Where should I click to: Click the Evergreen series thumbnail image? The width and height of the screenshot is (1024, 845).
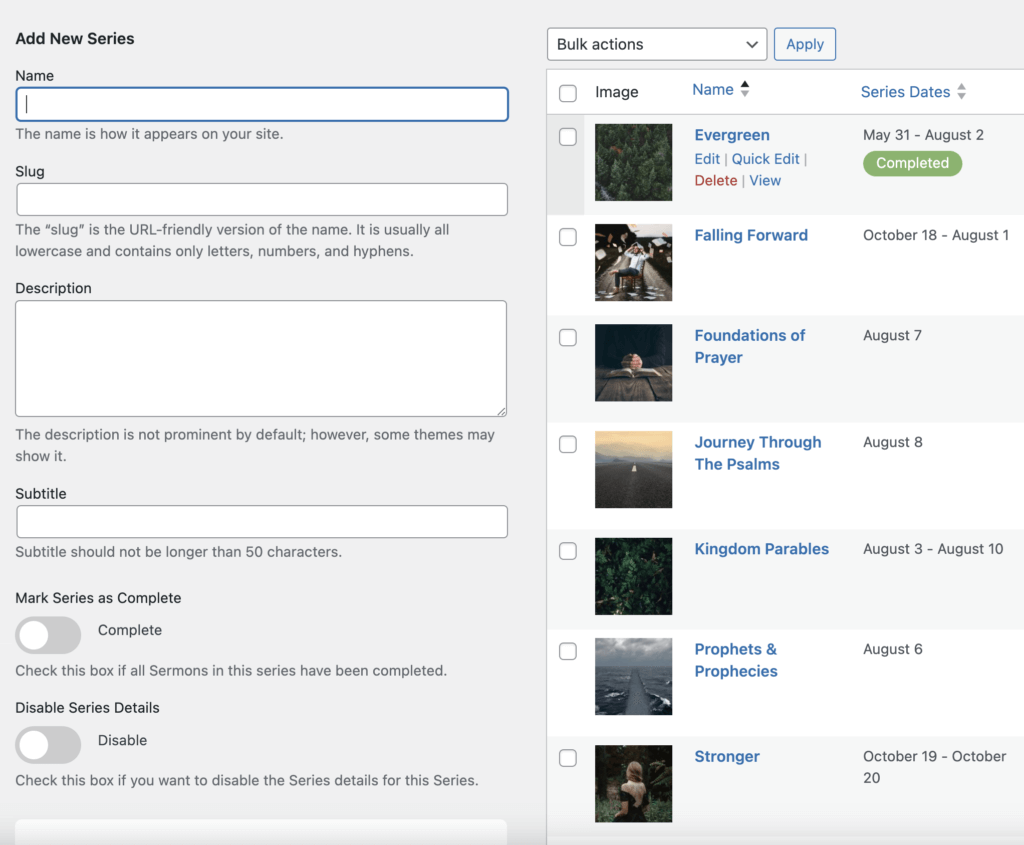point(633,162)
